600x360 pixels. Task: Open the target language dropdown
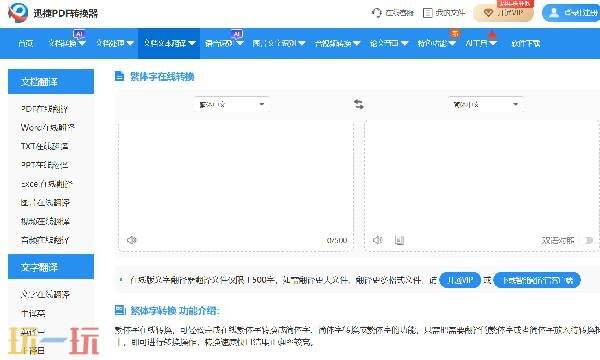tap(485, 104)
